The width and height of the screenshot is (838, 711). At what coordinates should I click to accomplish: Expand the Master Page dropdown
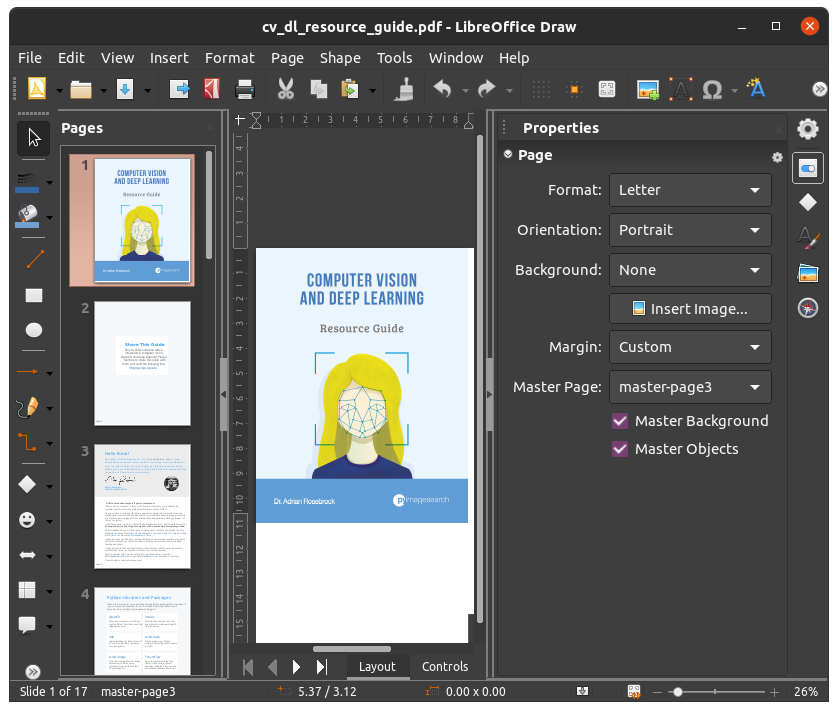690,386
